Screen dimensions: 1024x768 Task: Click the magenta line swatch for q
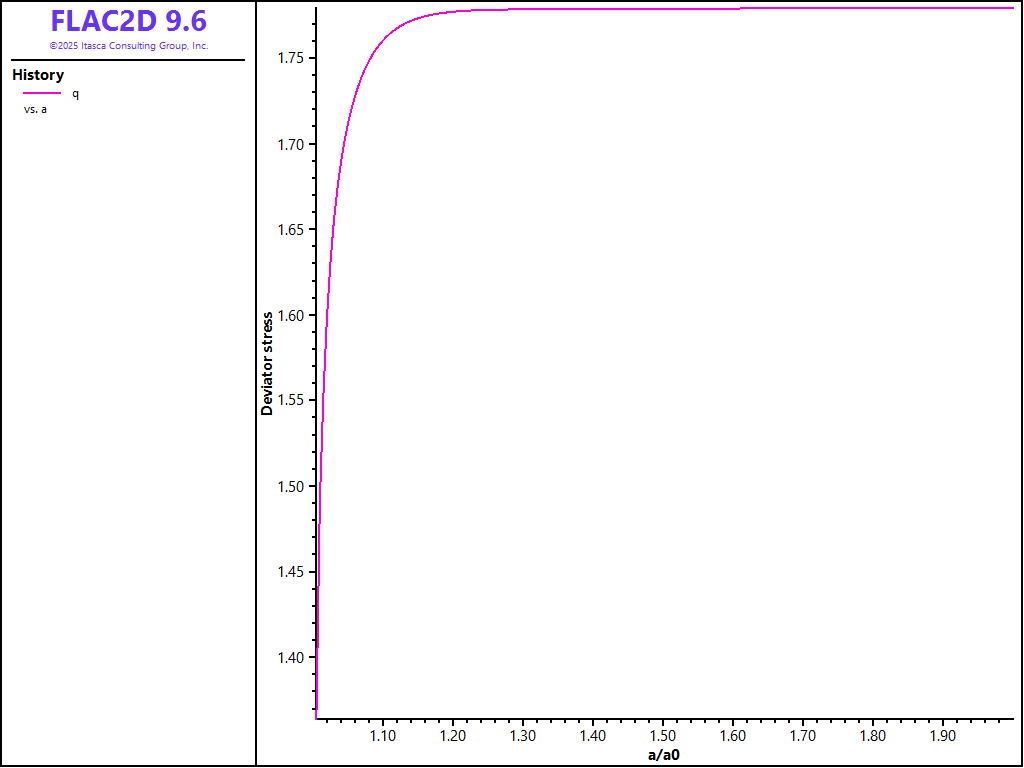(42, 93)
